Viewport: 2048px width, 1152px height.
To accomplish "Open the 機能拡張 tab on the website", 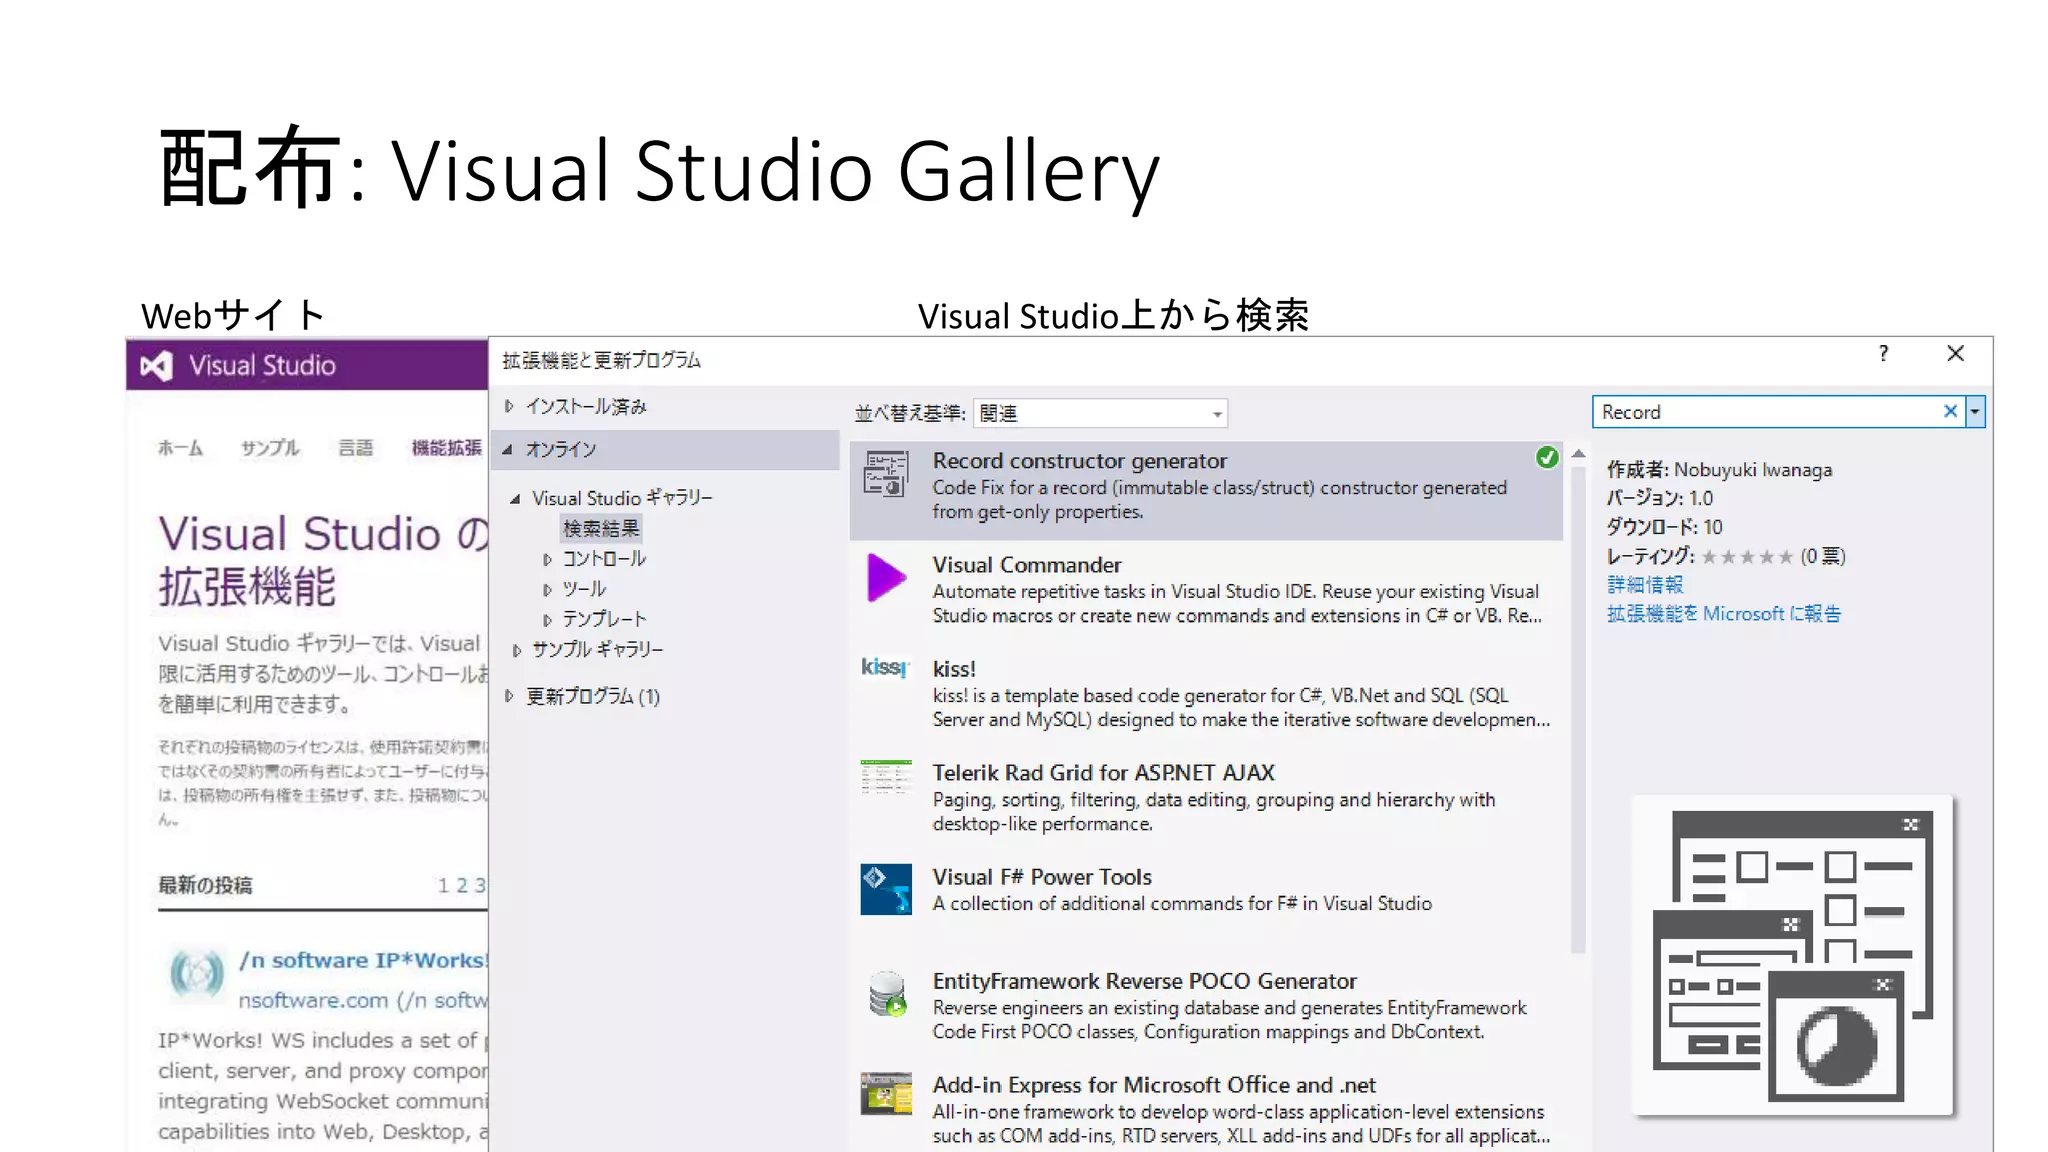I will [446, 448].
